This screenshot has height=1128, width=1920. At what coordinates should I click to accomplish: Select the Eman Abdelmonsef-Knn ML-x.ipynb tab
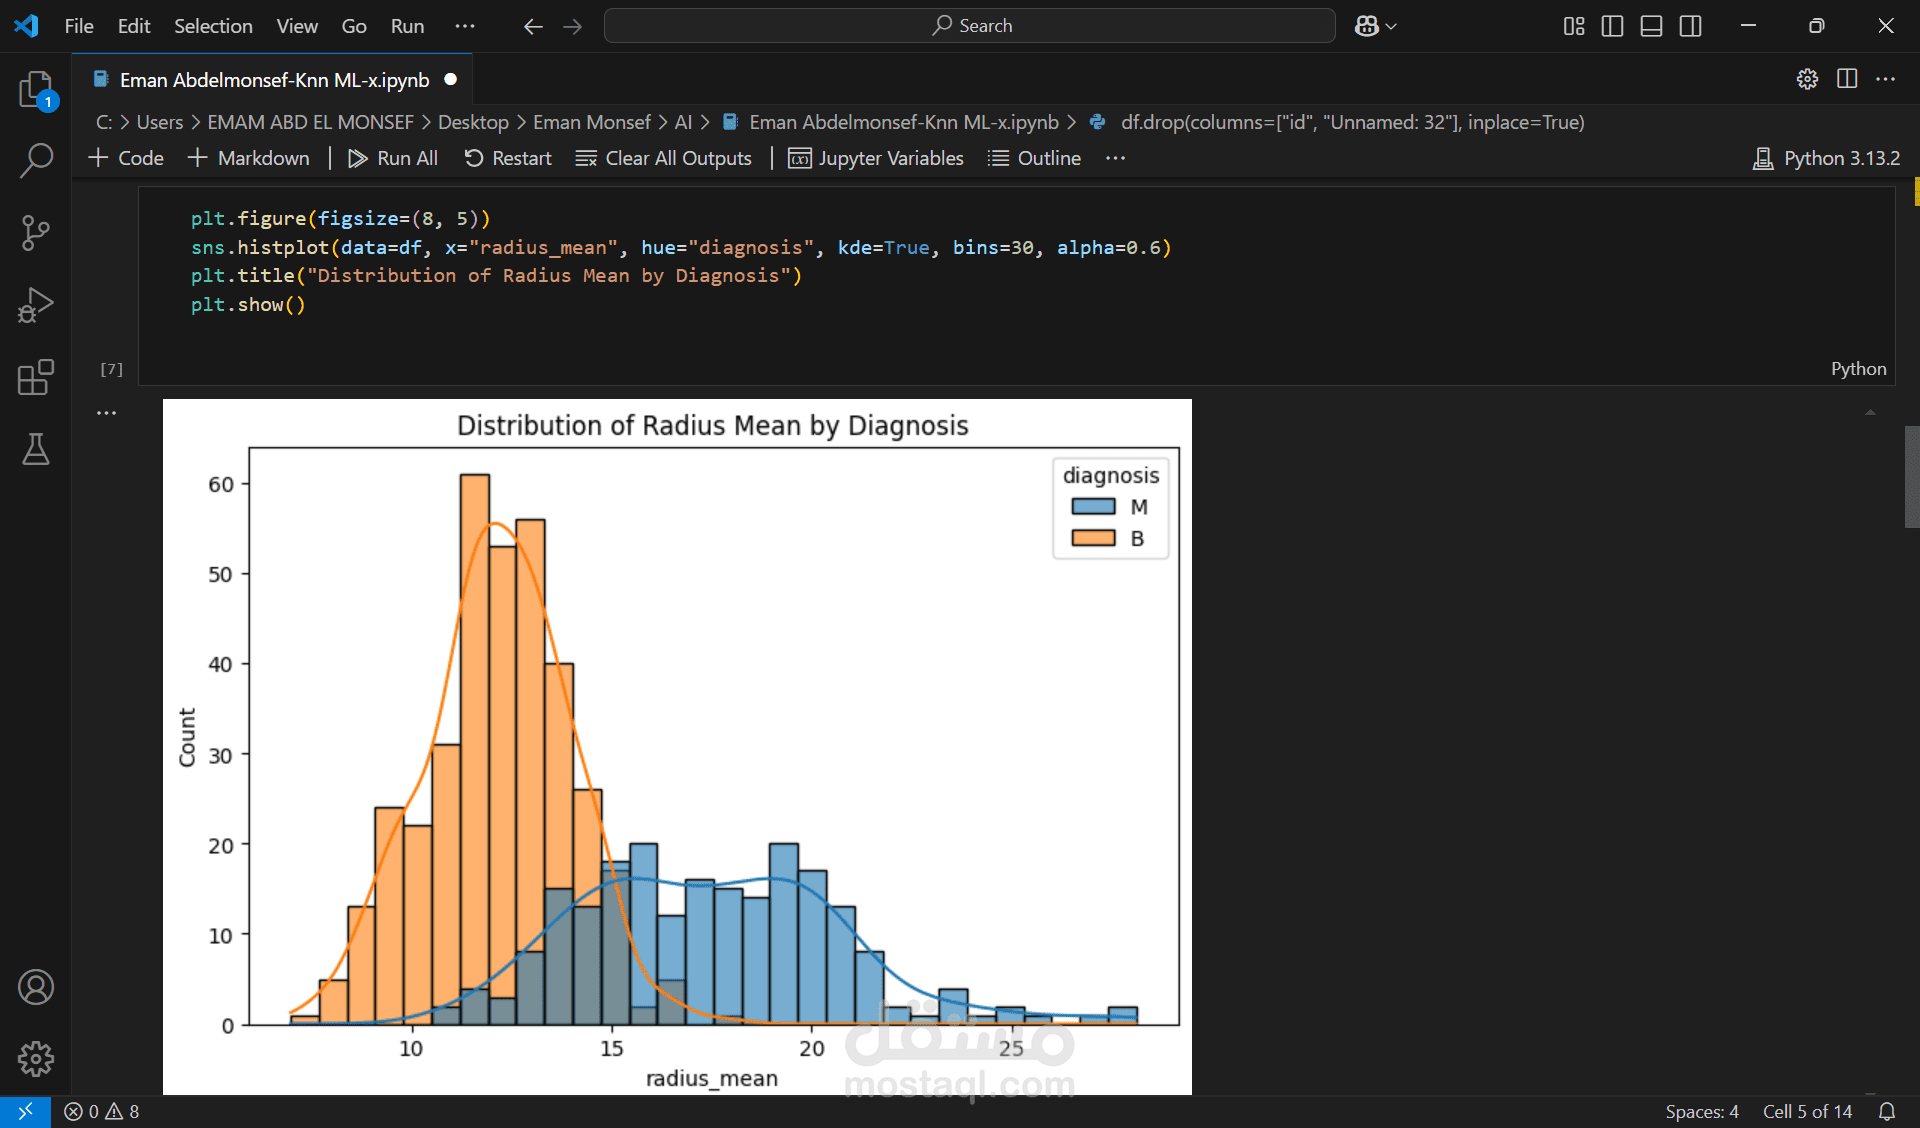[274, 80]
